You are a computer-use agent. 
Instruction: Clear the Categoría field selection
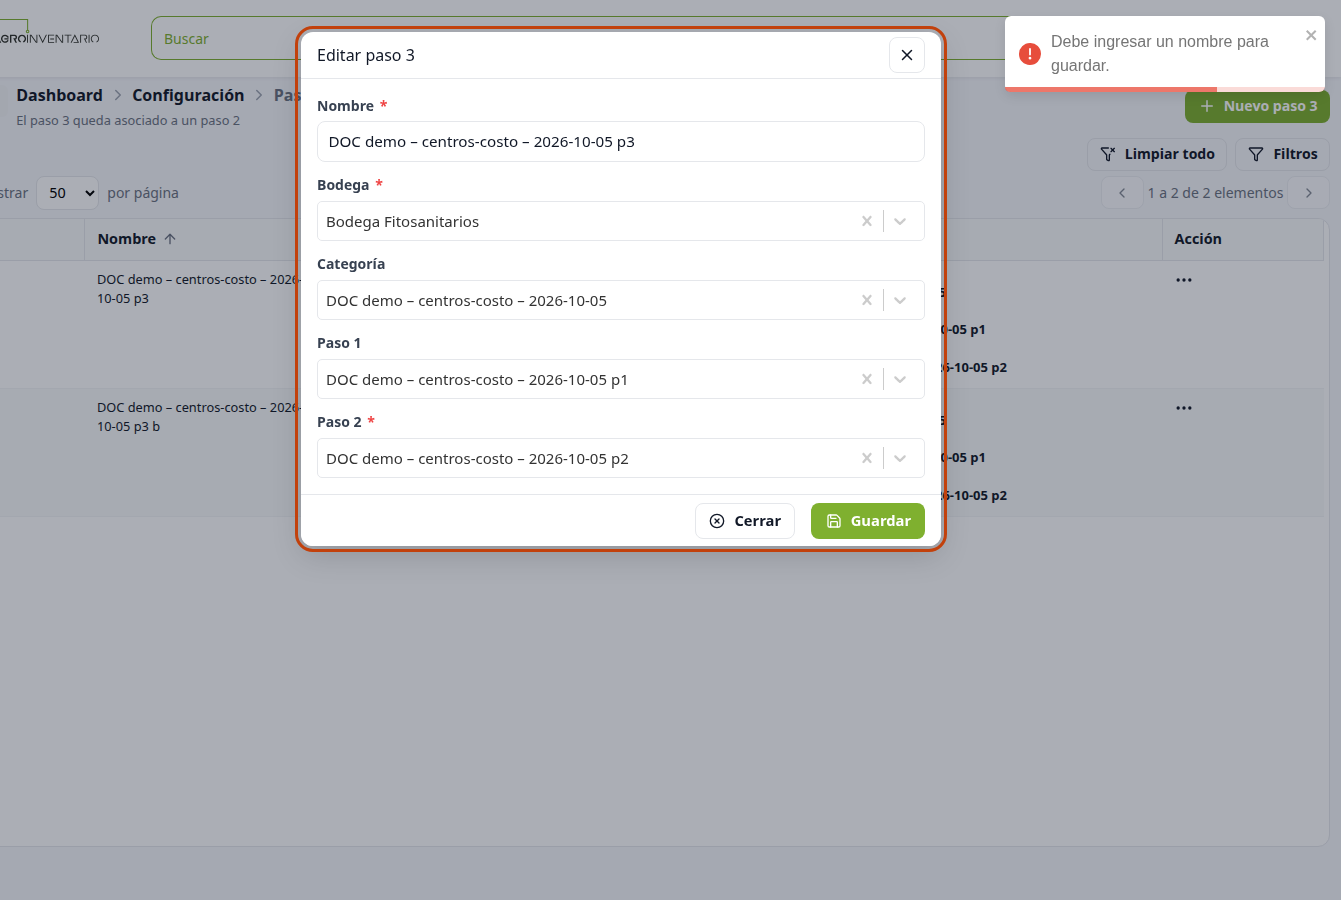[867, 300]
